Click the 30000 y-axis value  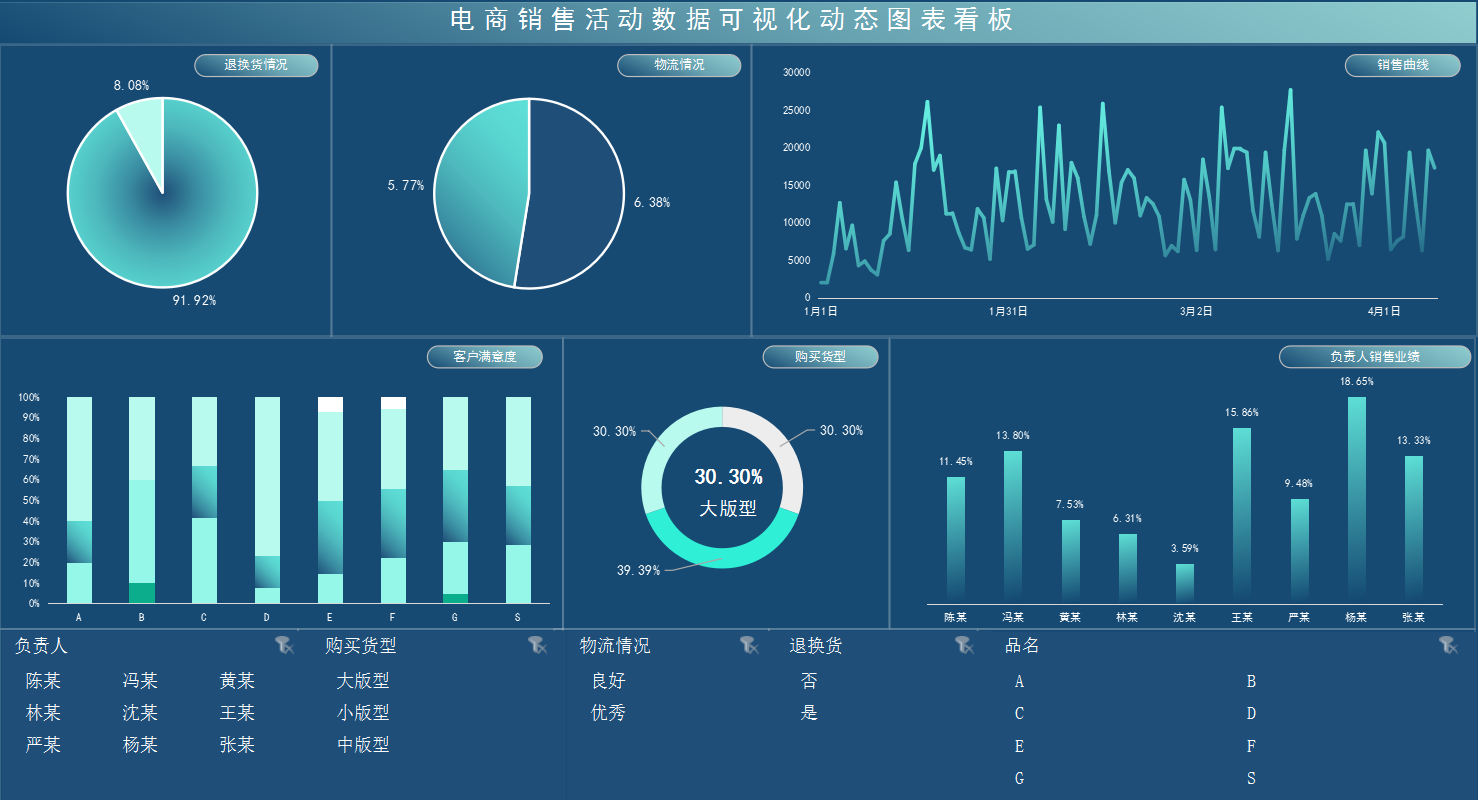[x=797, y=73]
